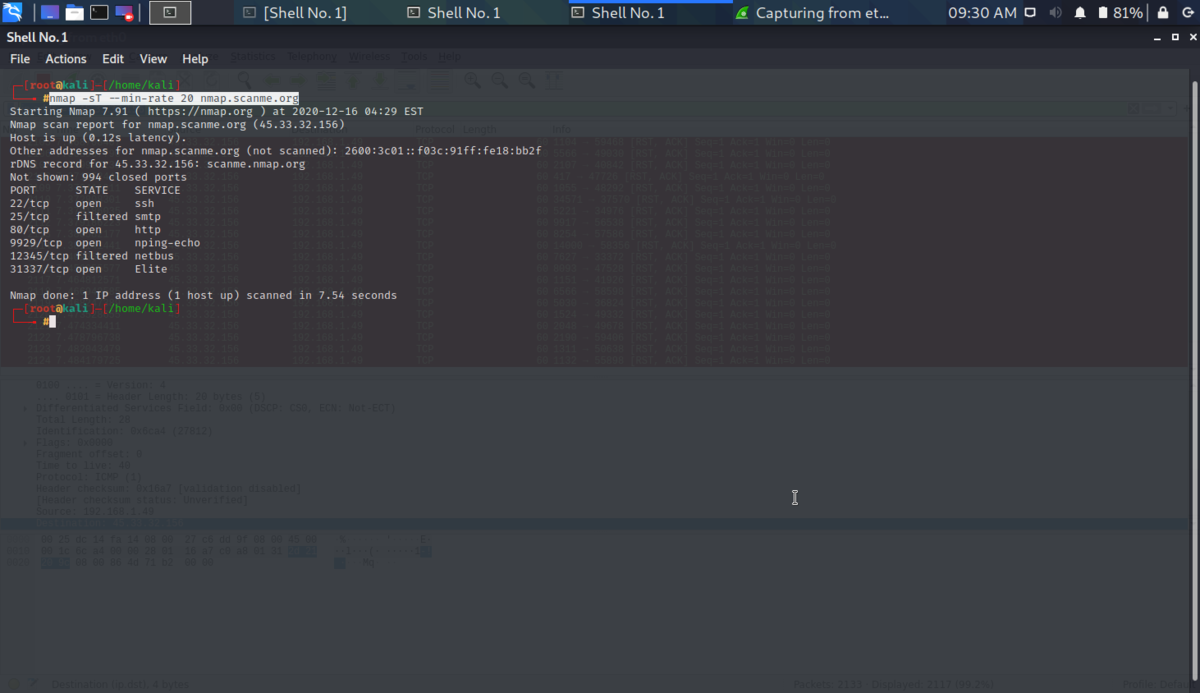Click the battery 81% indicator

(1120, 13)
